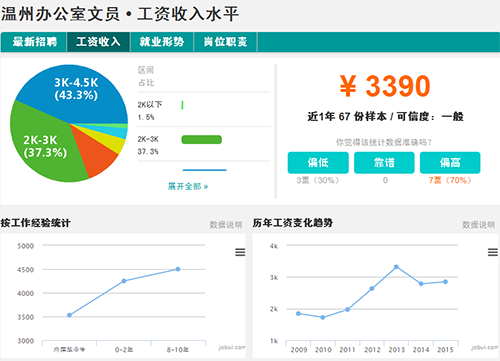
Task: Click the 2K以下 1.5% range row label
Action: pos(150,111)
